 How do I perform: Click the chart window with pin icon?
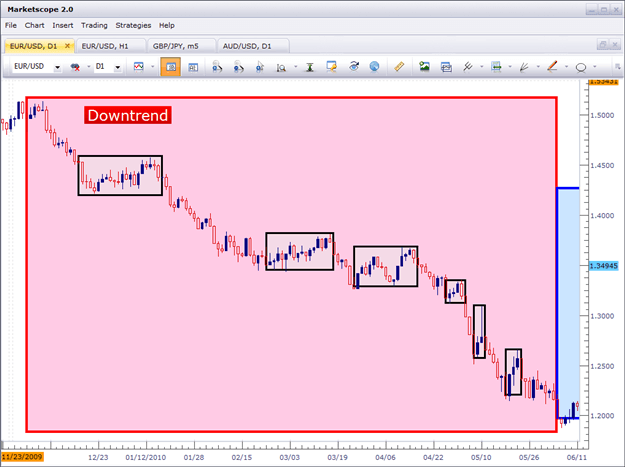(332, 66)
